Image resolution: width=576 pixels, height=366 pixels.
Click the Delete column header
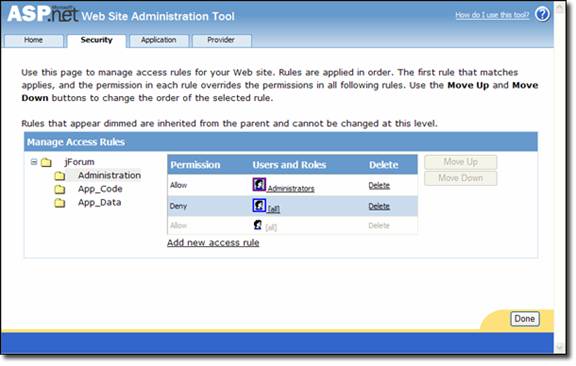click(x=384, y=165)
